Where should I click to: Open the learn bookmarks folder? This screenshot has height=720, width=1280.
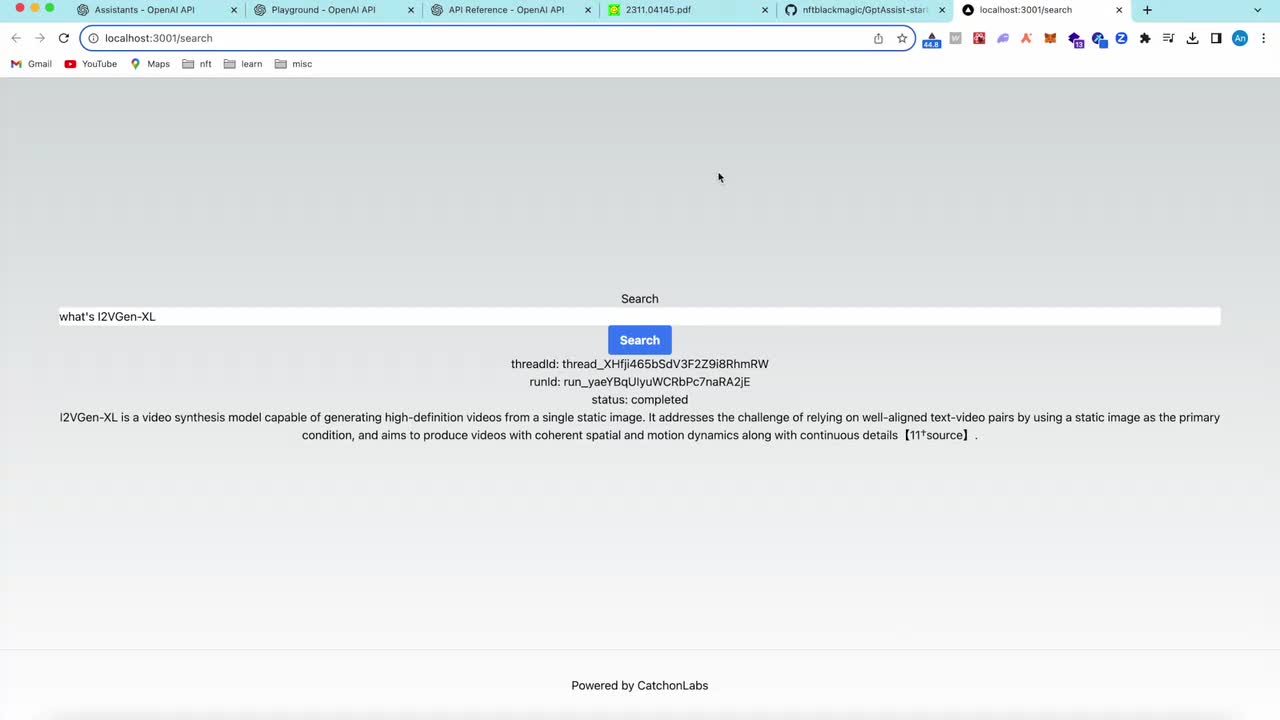coord(243,64)
